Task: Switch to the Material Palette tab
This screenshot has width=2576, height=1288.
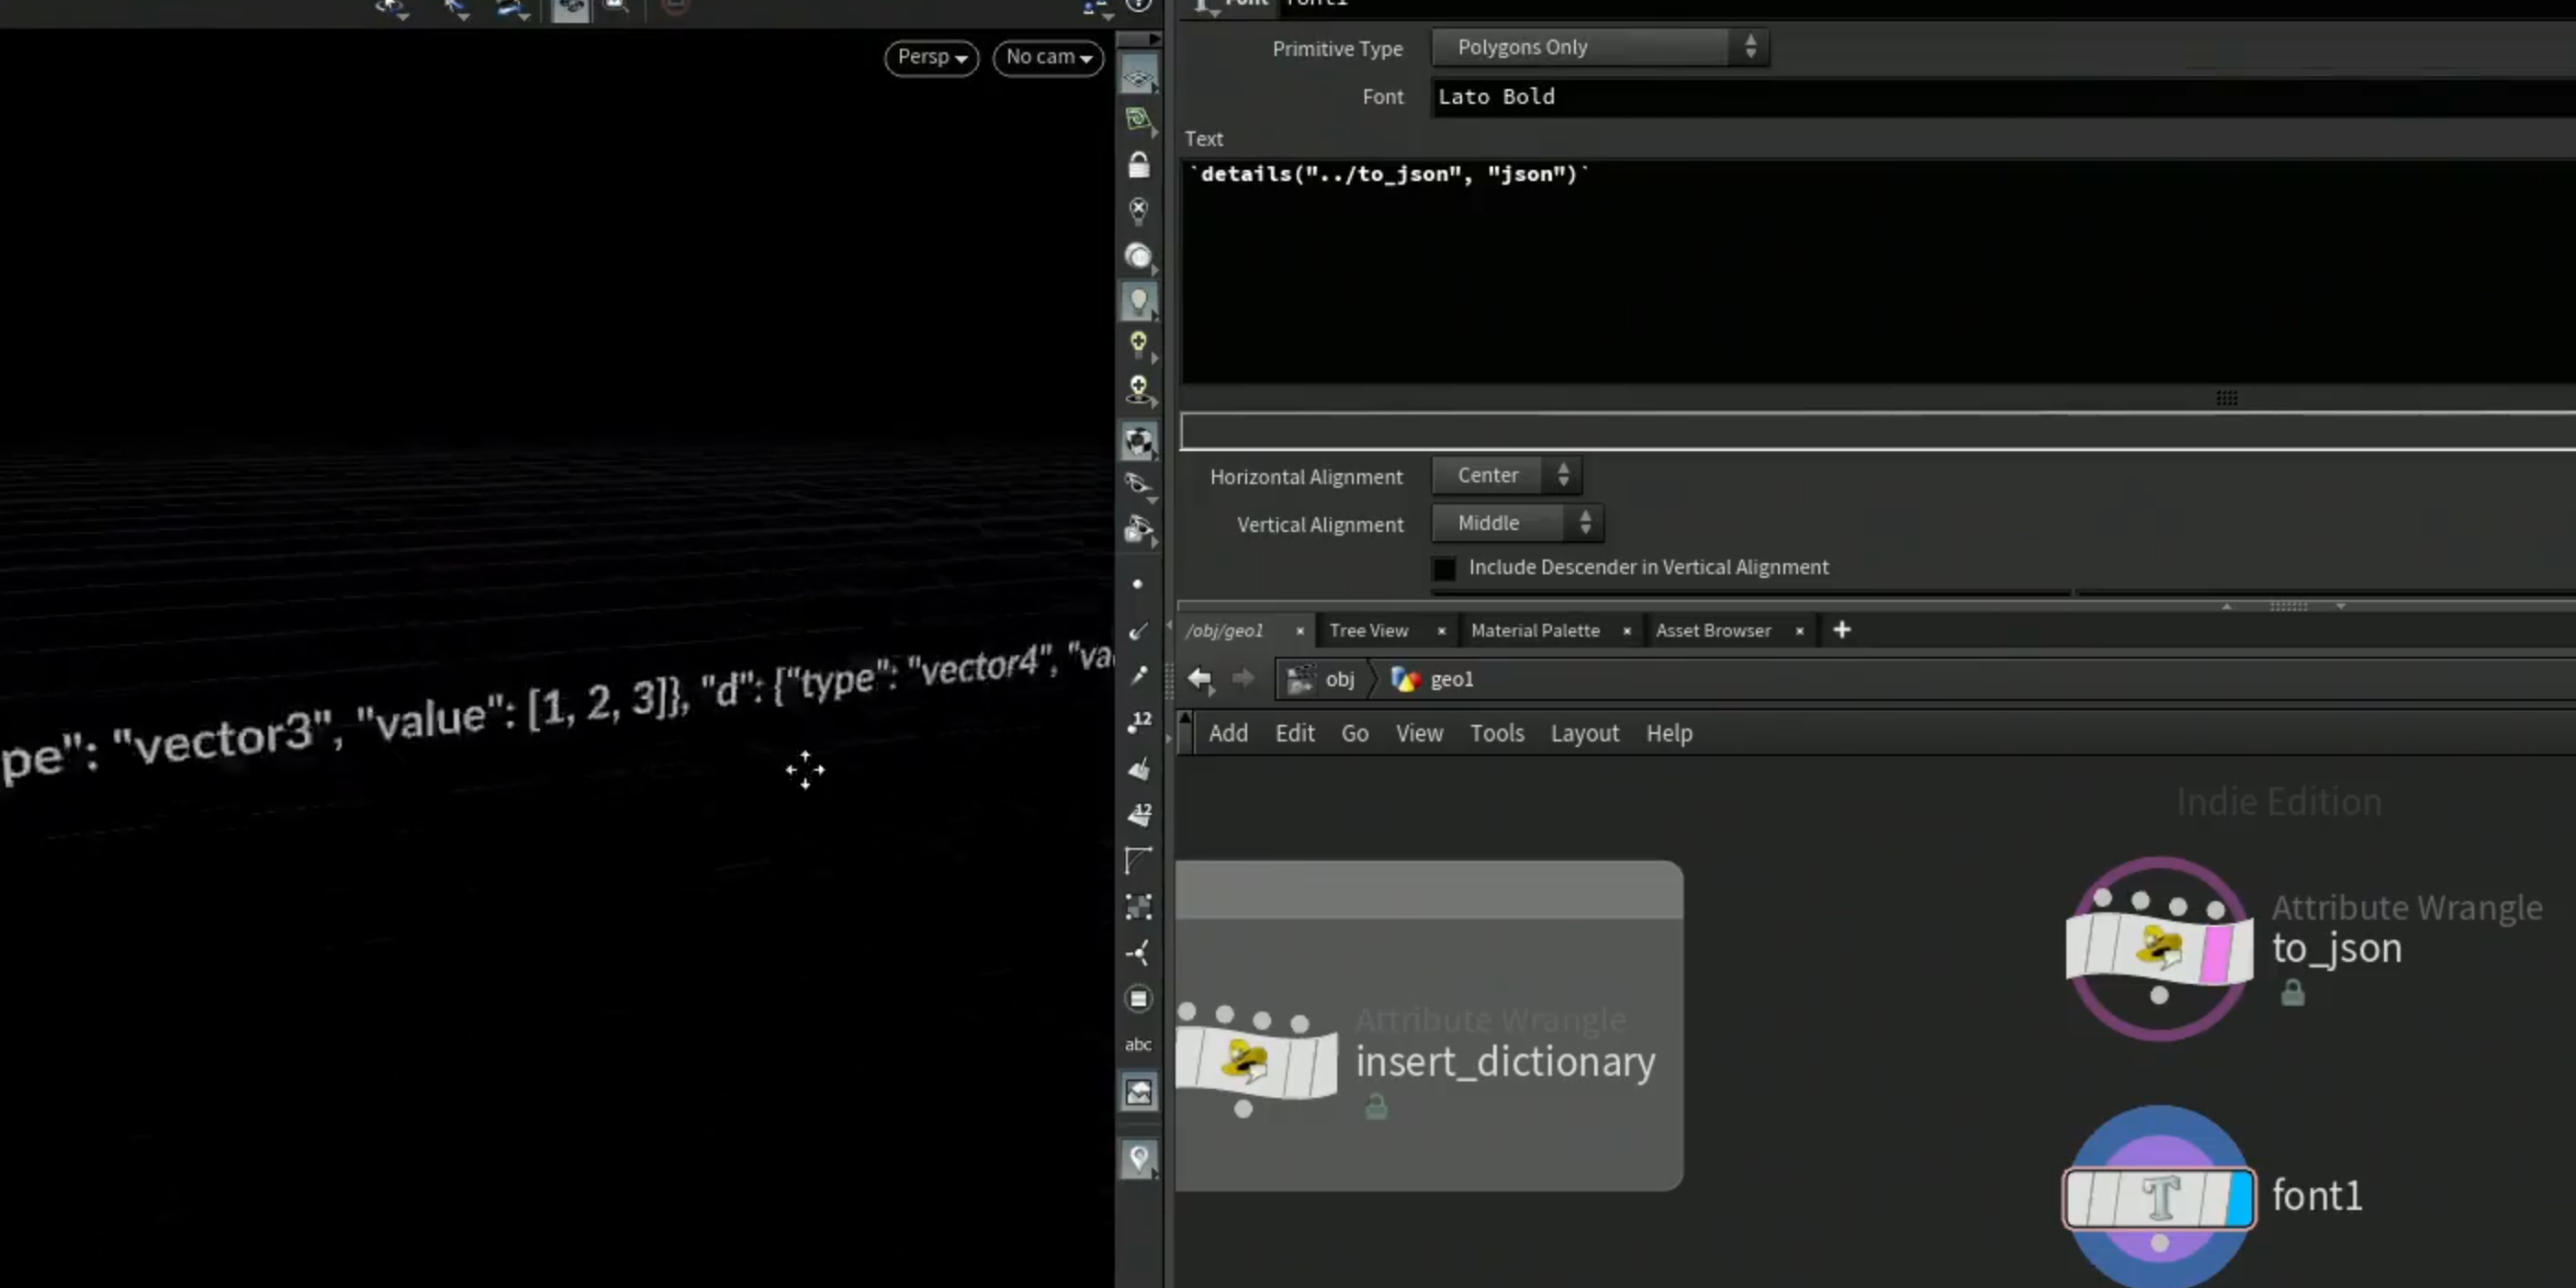Action: pyautogui.click(x=1535, y=631)
